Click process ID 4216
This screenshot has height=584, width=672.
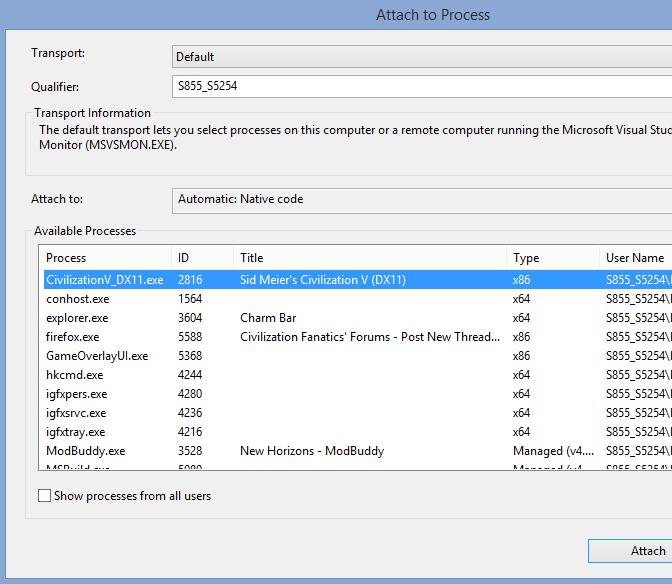[x=190, y=432]
